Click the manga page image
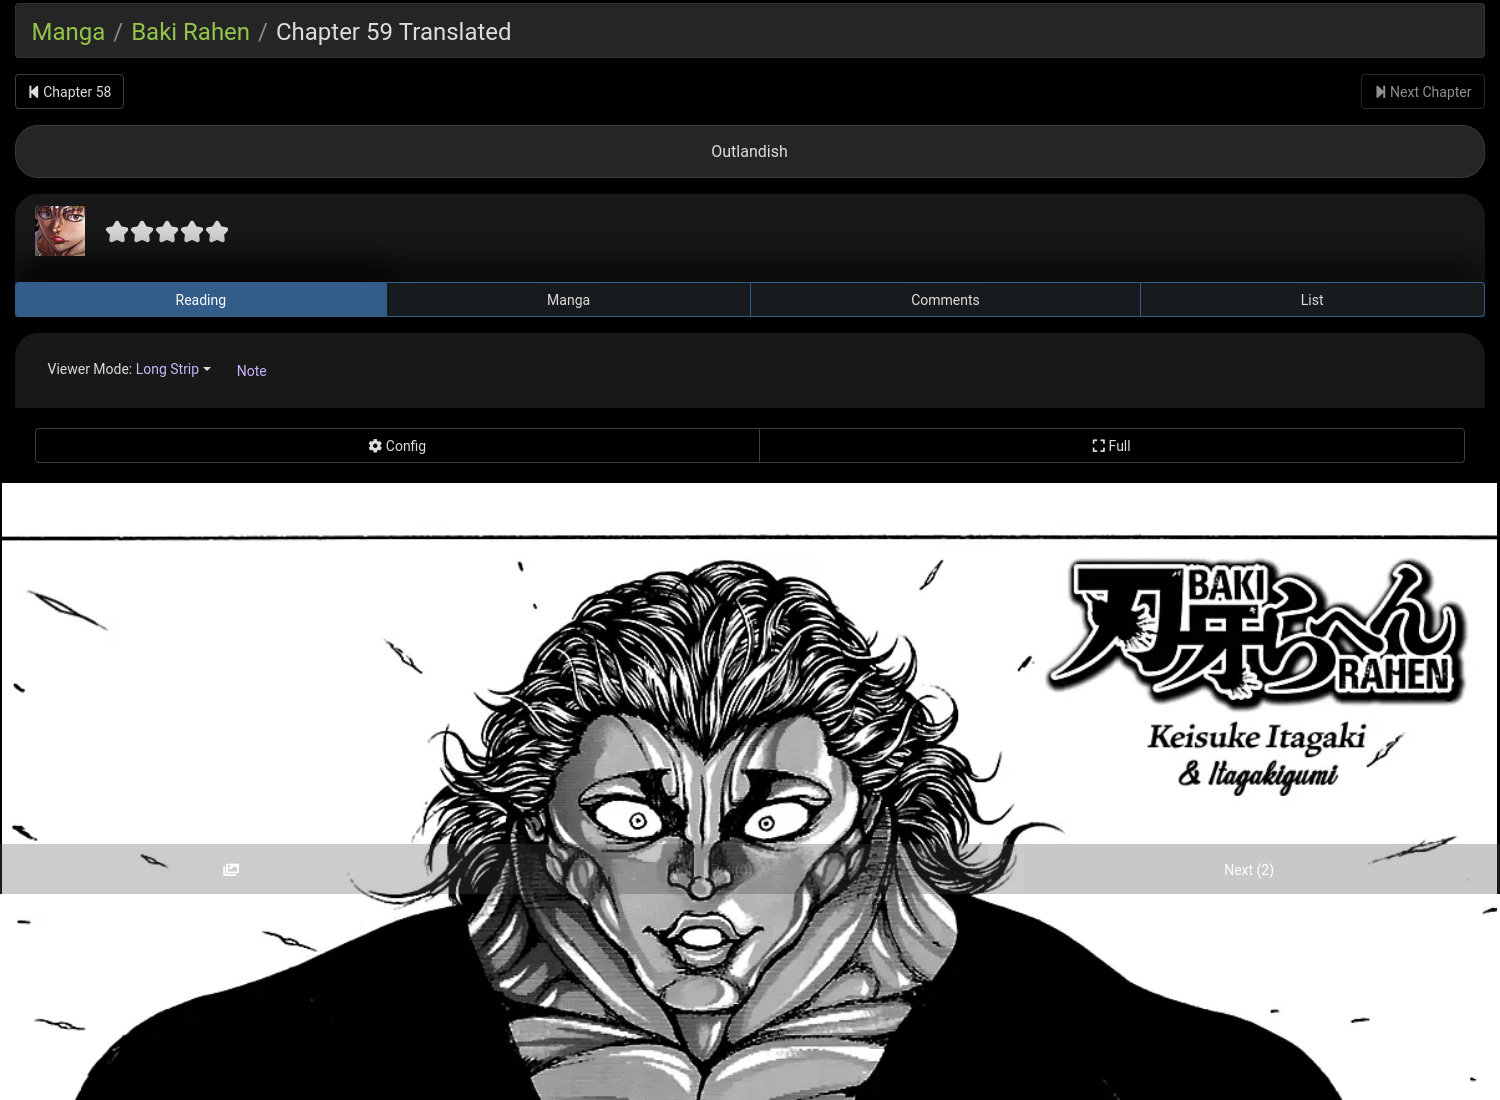 point(750,792)
